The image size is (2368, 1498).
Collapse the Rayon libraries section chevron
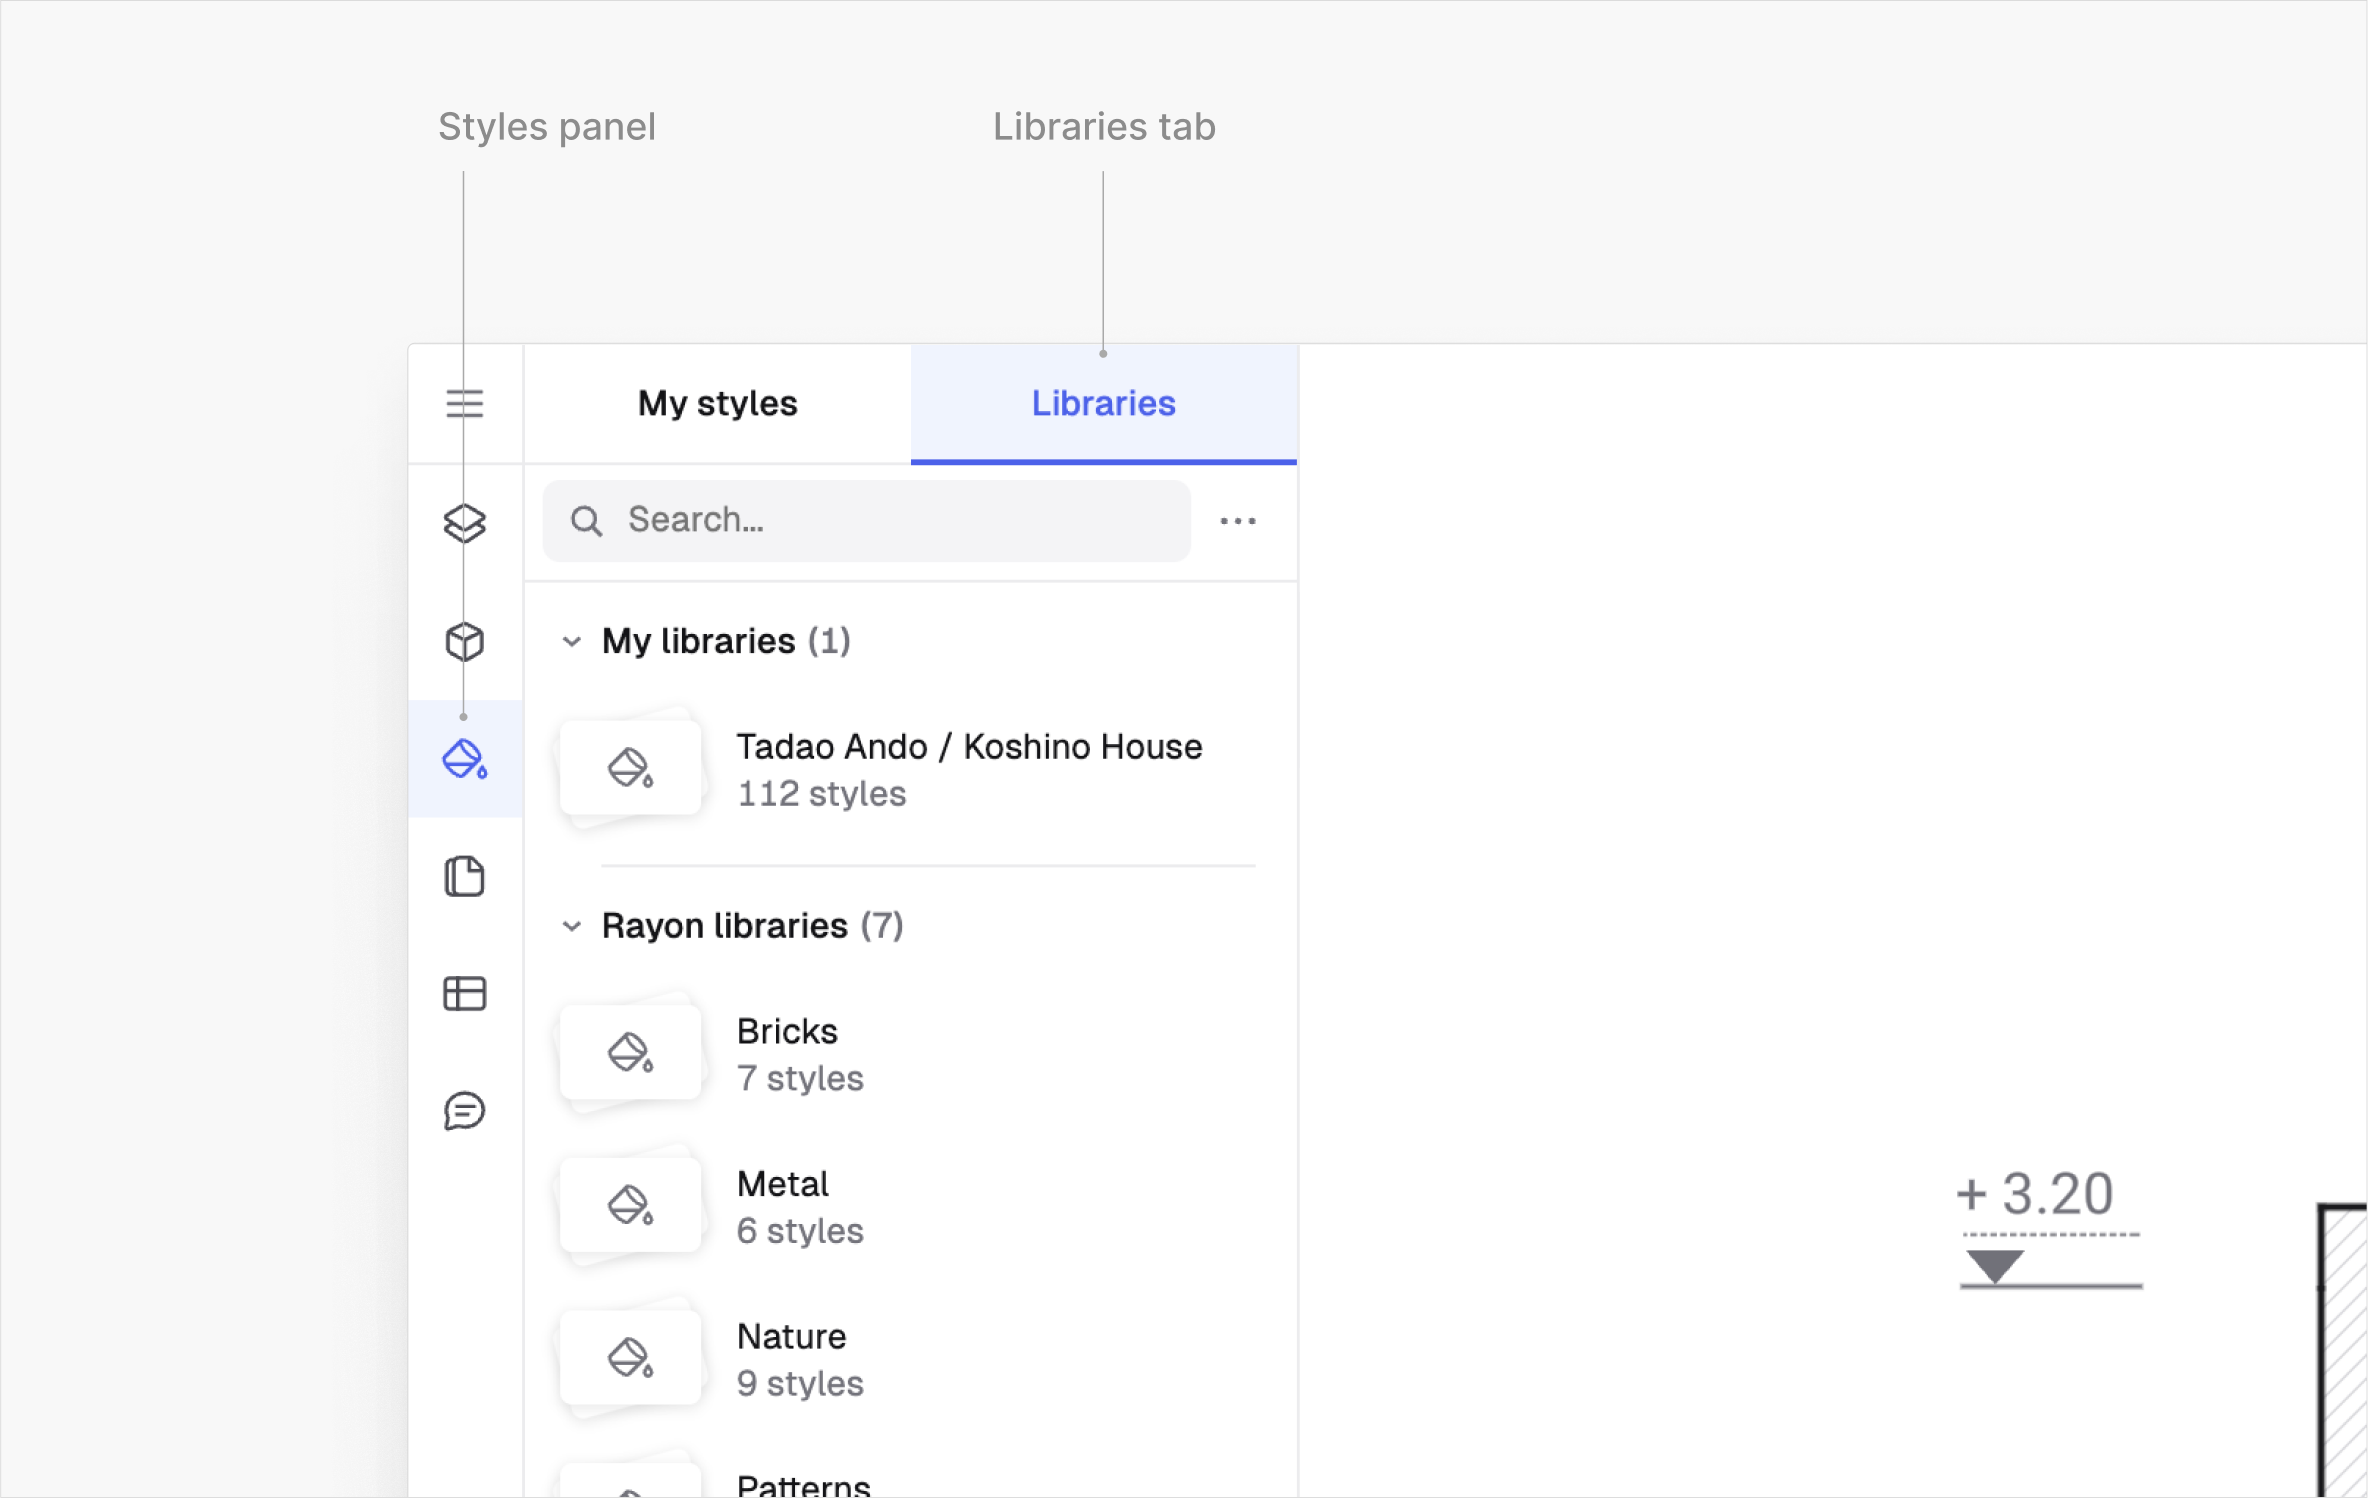pos(572,926)
